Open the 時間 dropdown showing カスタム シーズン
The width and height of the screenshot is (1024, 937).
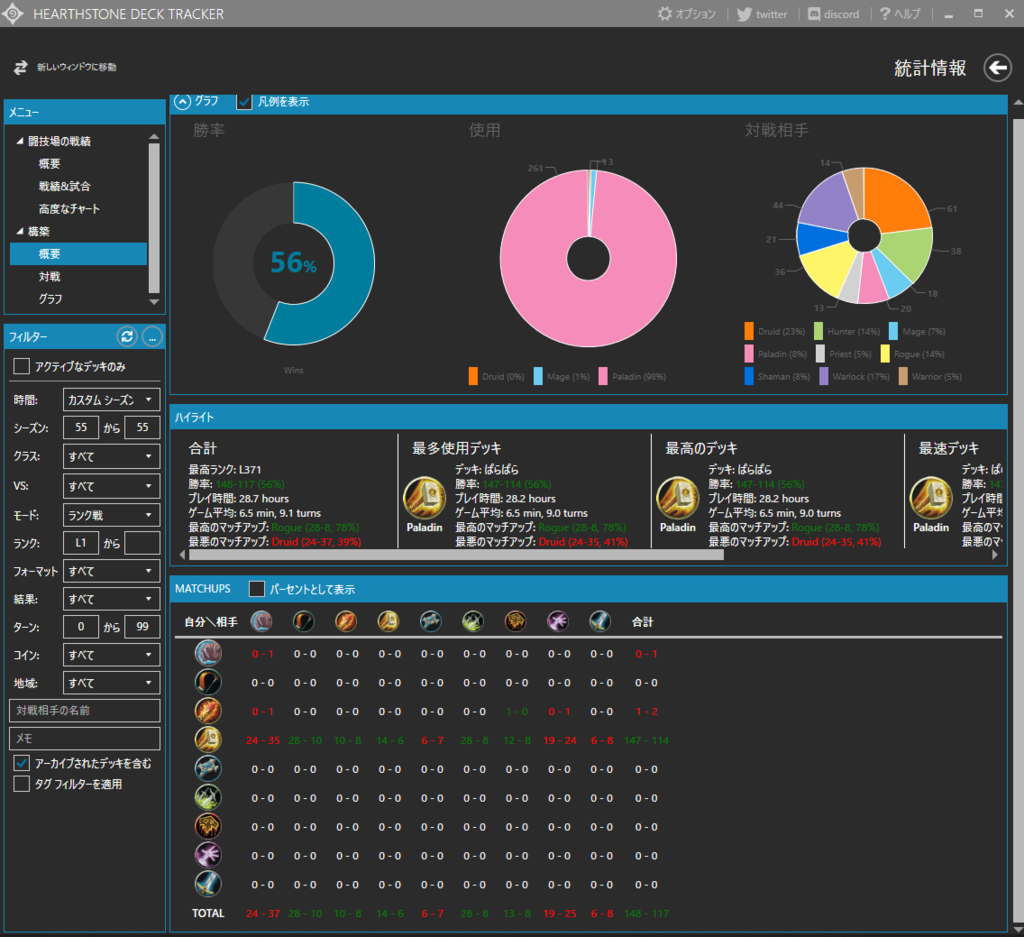[111, 400]
